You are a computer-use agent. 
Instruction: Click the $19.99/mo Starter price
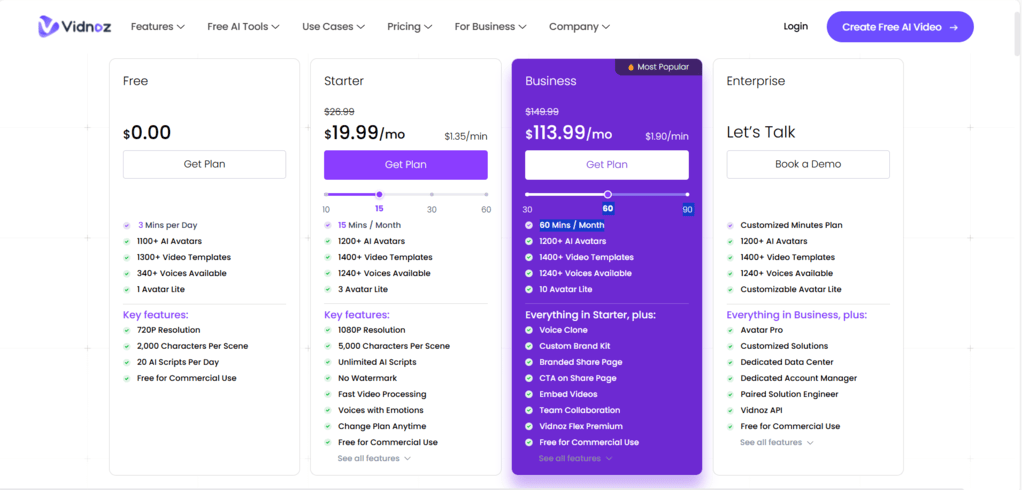[364, 133]
